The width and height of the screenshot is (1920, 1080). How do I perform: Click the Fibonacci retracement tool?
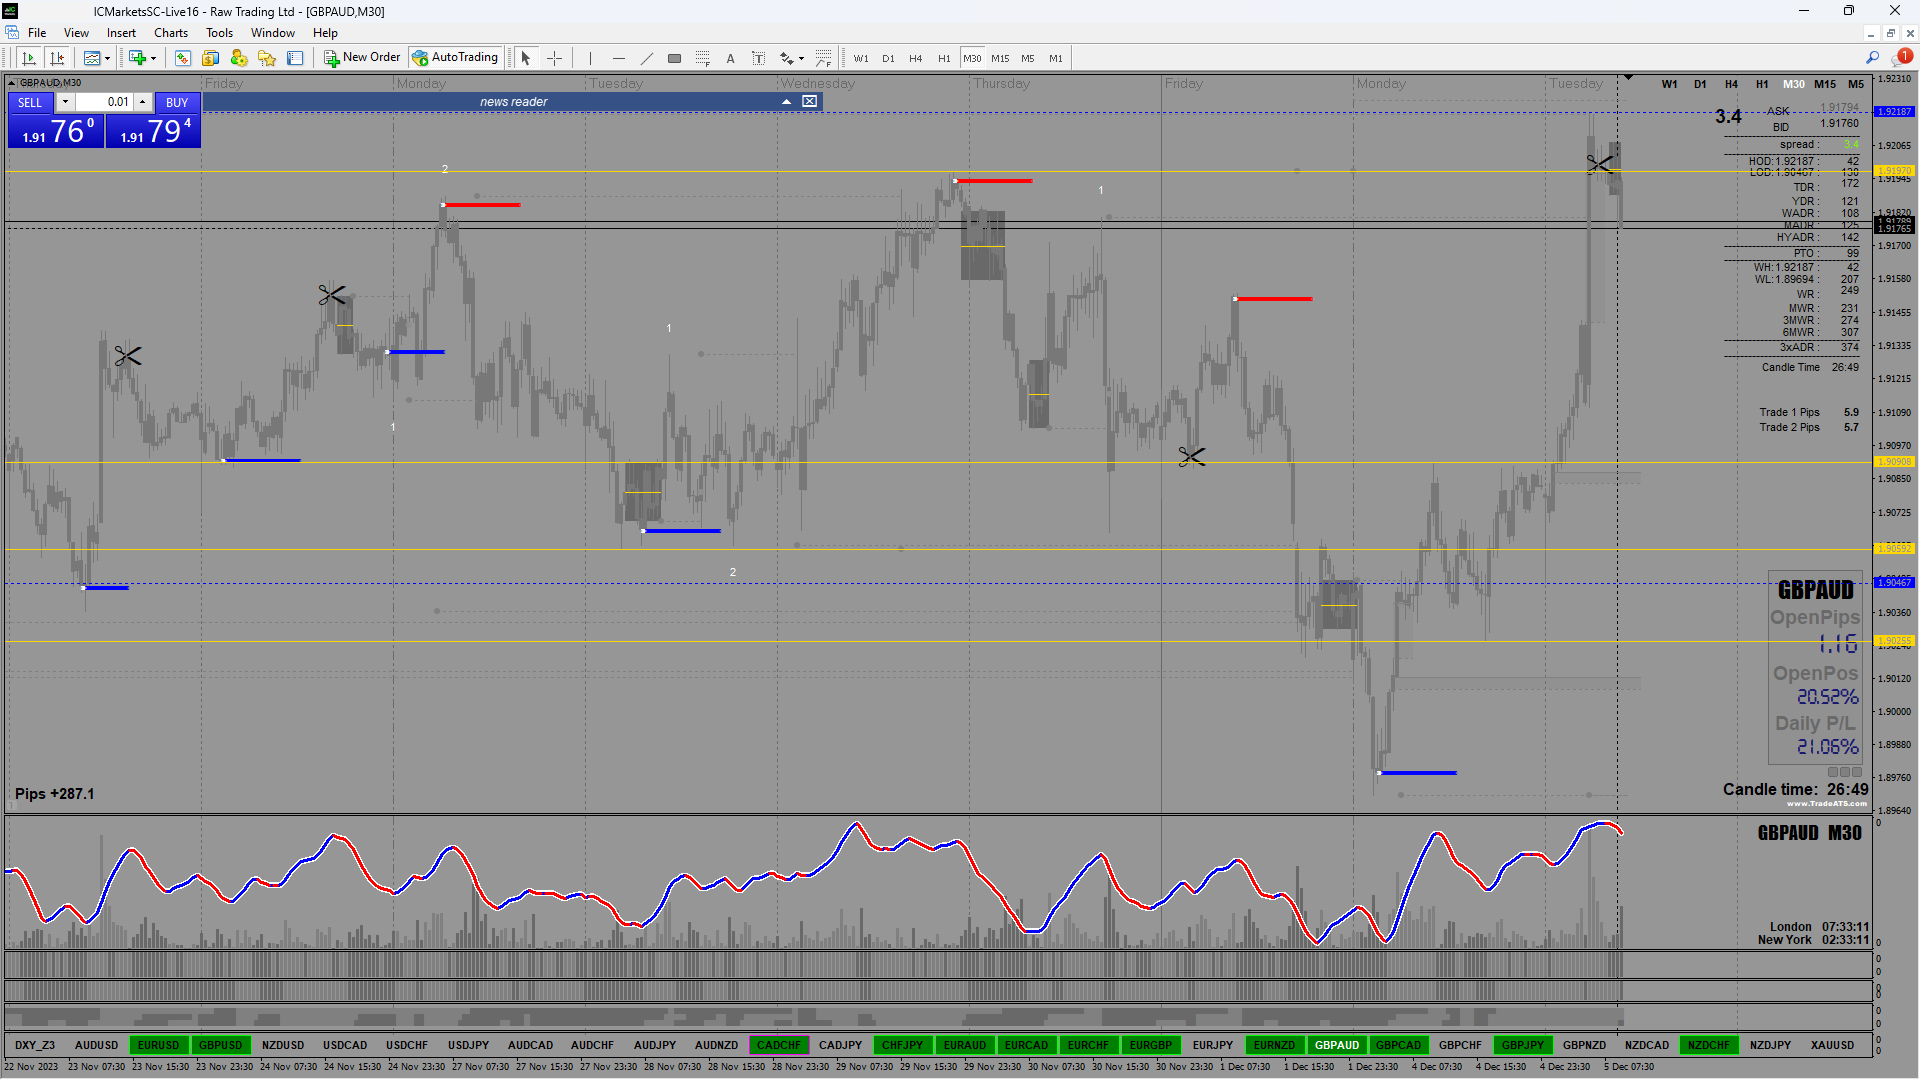(x=703, y=58)
